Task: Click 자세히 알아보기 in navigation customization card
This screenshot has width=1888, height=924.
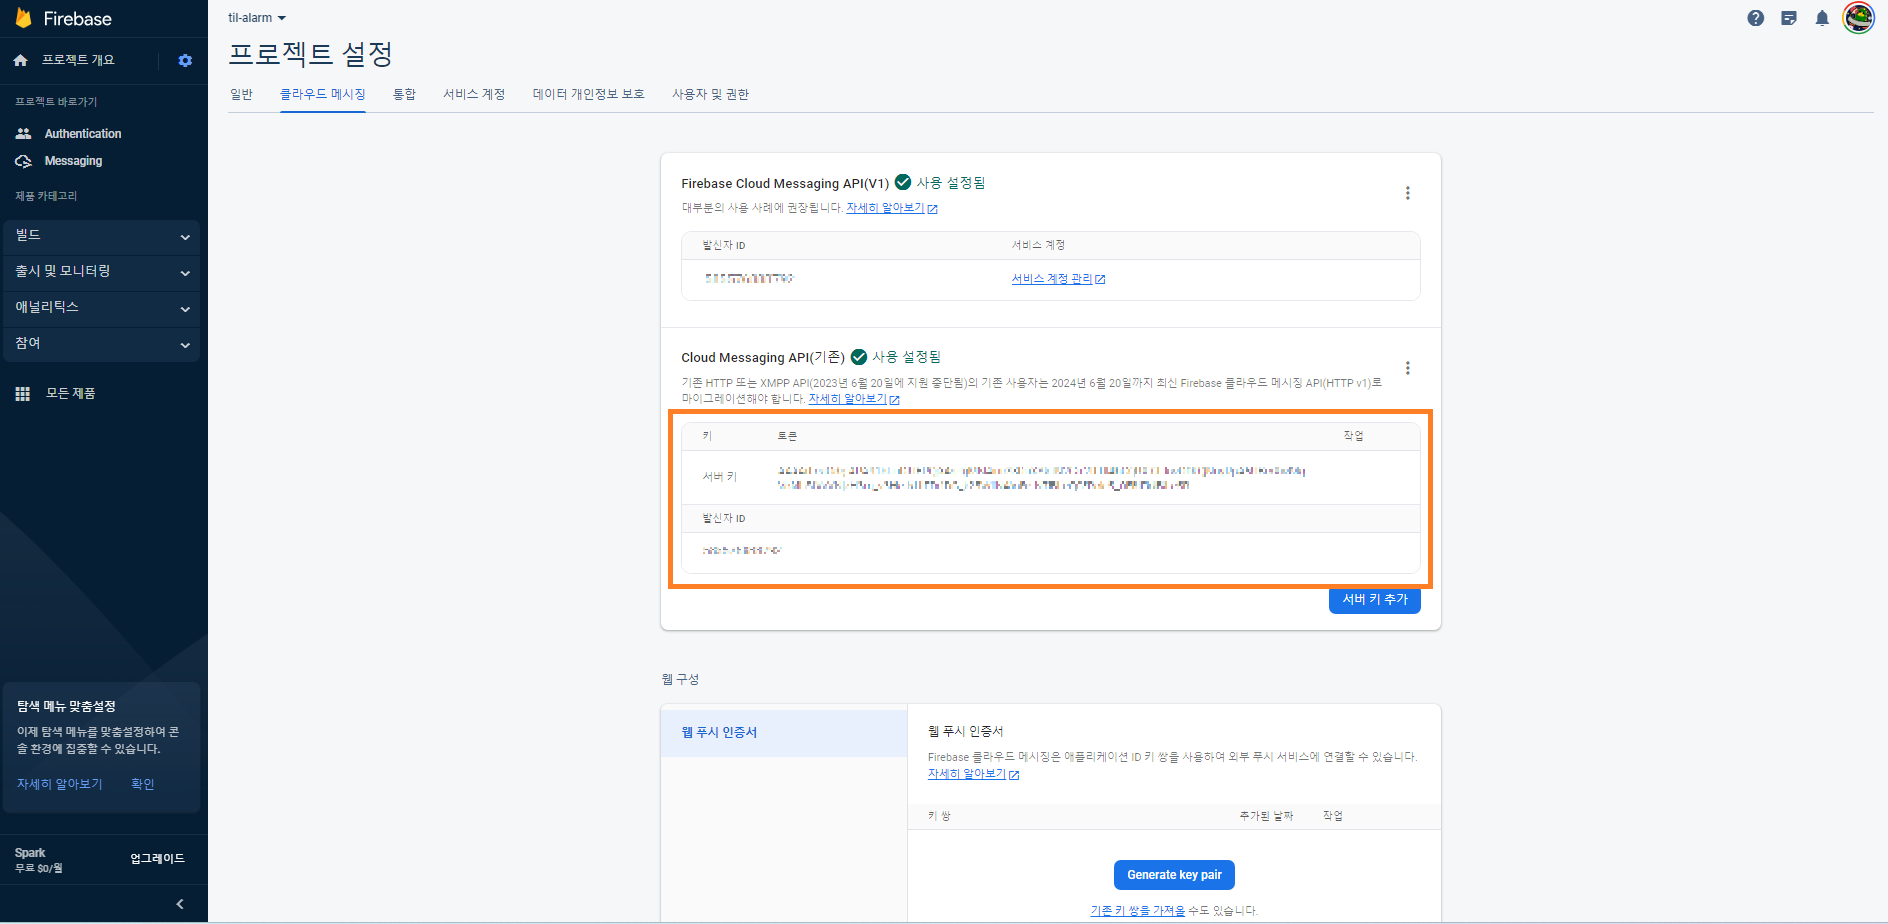Action: pos(60,784)
